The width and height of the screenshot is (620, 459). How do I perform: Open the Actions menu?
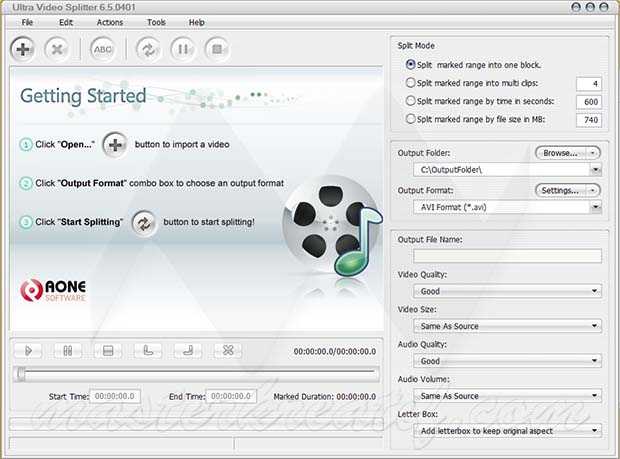(x=110, y=23)
